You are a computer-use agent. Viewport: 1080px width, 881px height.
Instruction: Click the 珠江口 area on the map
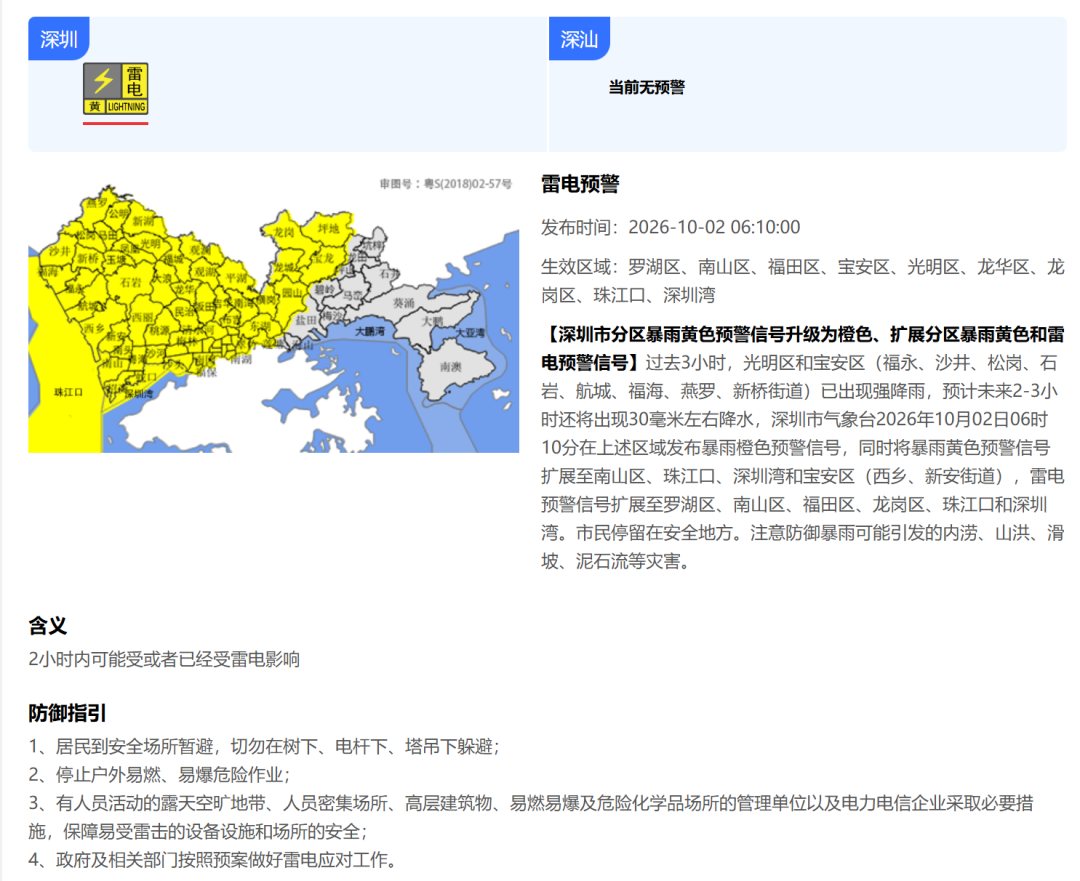pos(69,393)
